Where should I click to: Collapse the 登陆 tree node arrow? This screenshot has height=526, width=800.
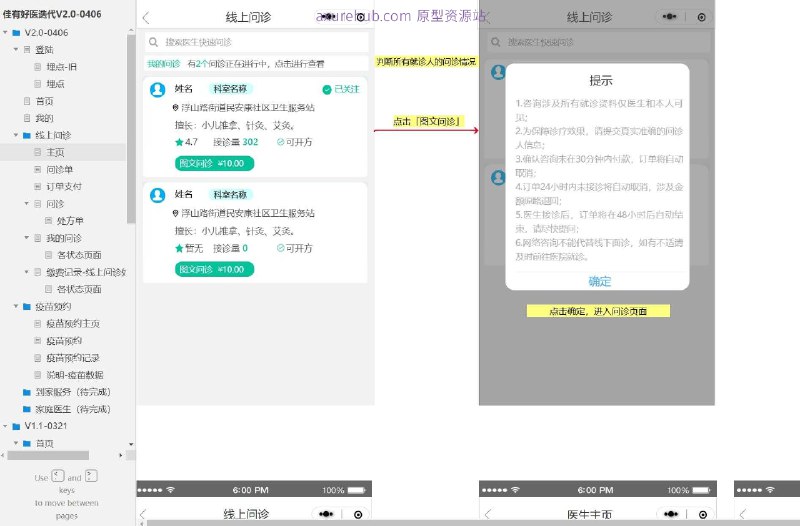(x=16, y=49)
